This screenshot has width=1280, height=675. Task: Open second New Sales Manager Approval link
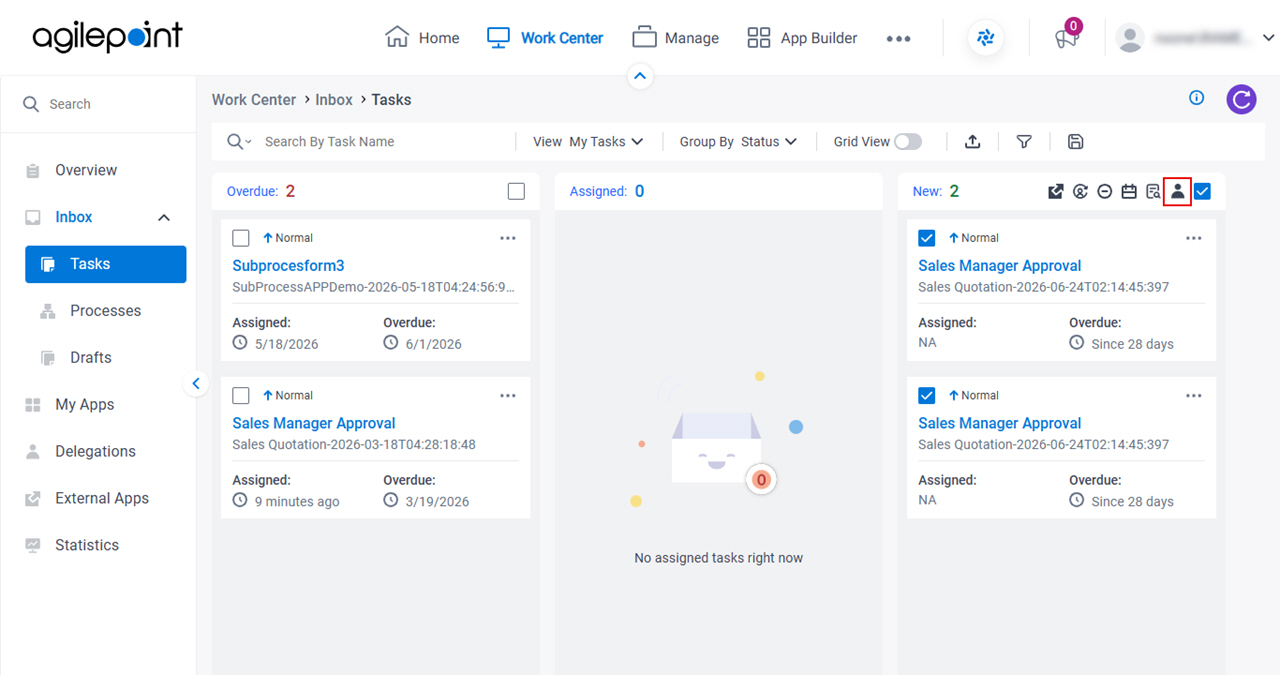[1000, 423]
